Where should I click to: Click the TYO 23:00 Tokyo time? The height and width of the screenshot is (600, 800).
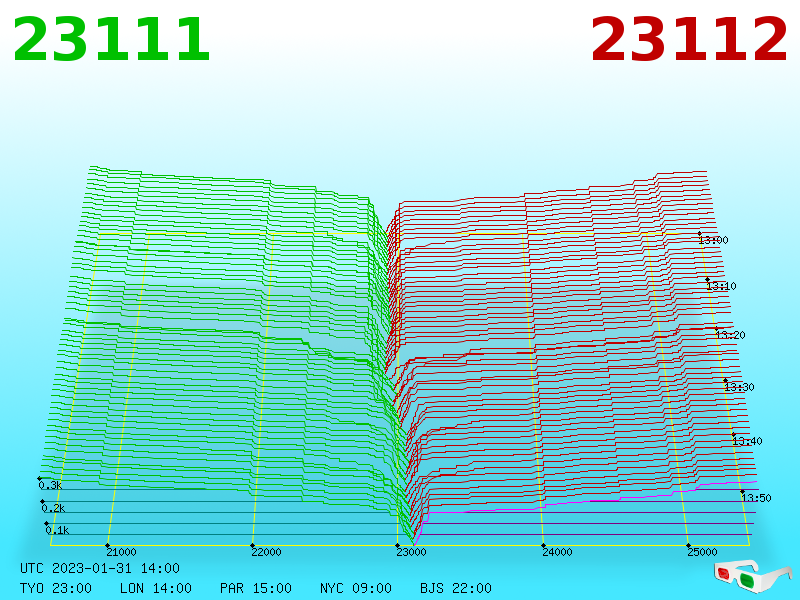[x=56, y=588]
